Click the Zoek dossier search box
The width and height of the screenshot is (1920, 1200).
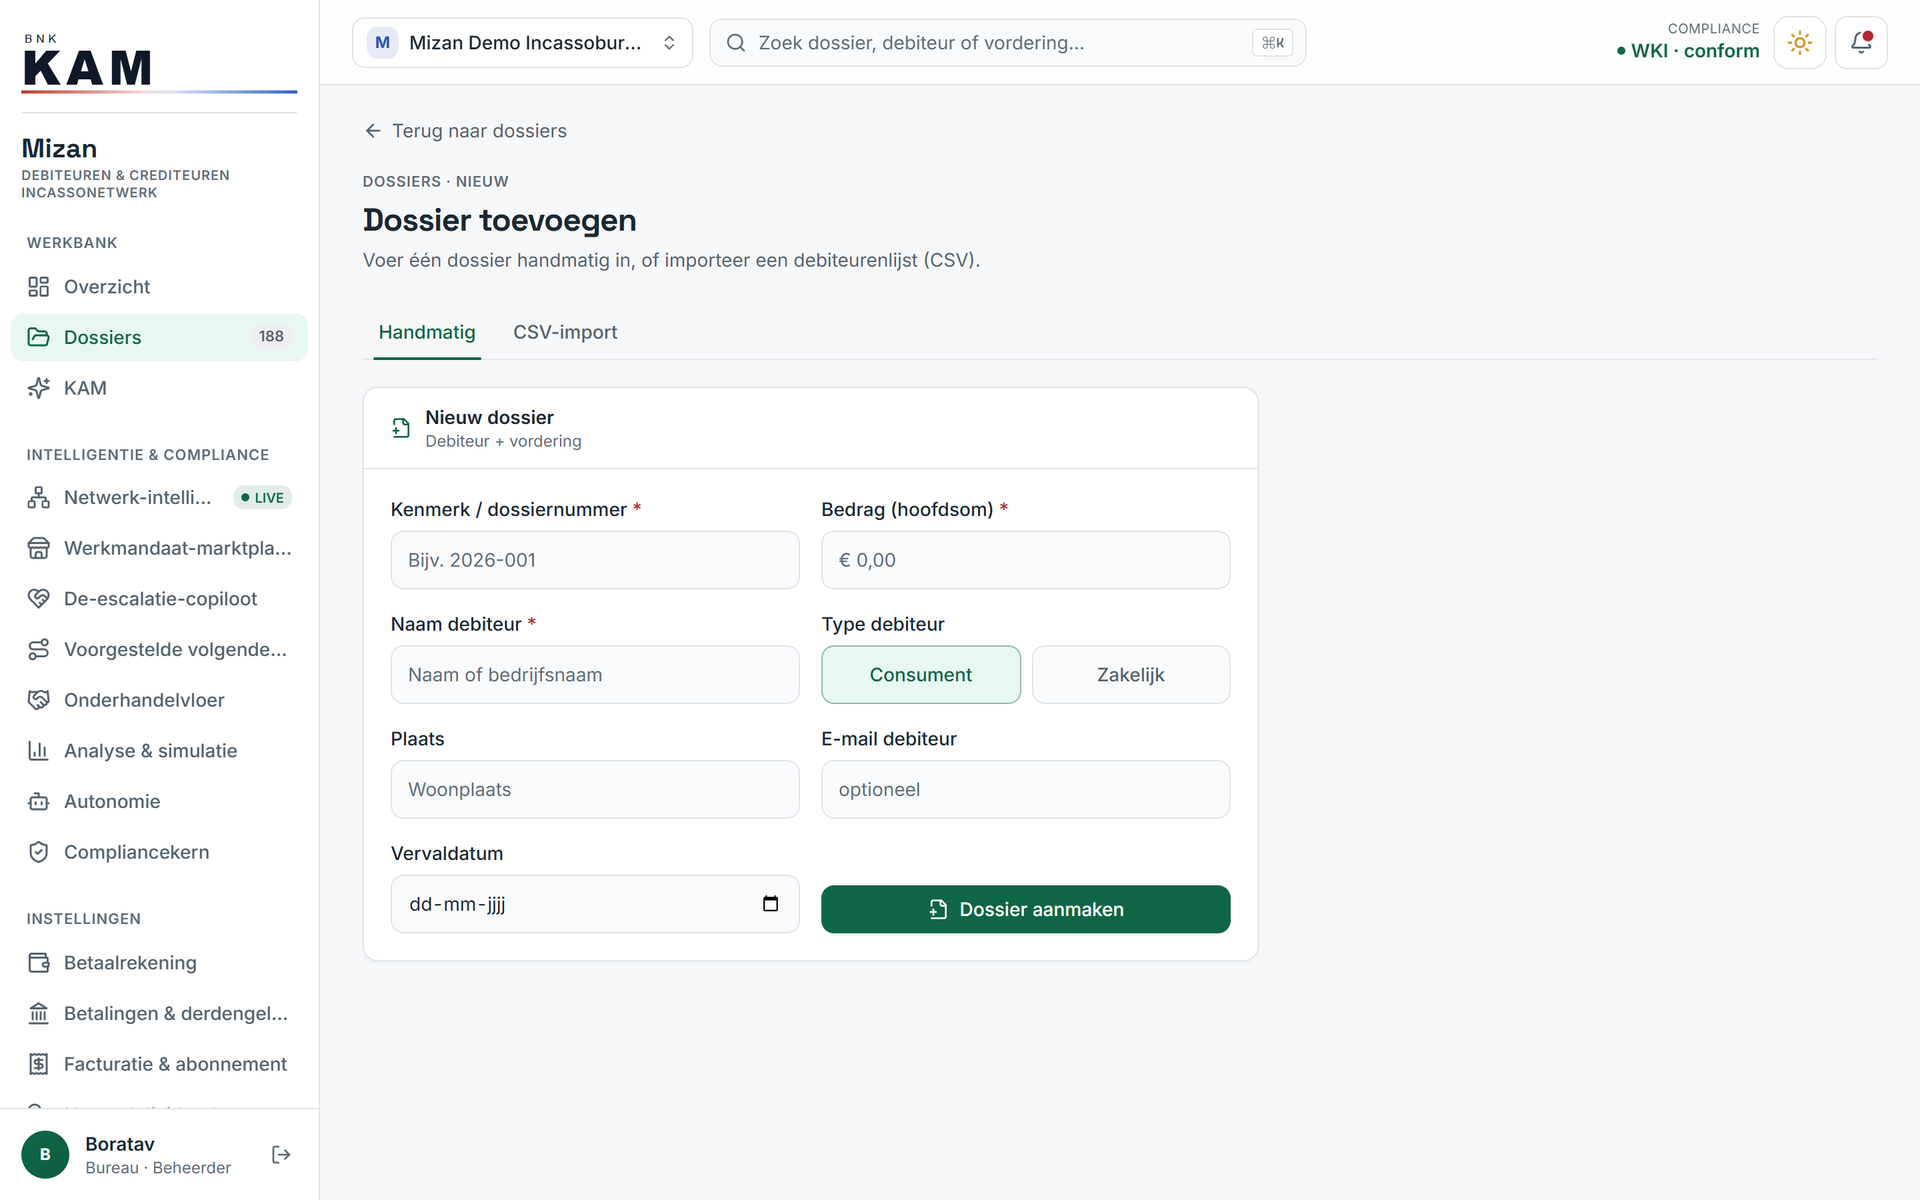[x=1008, y=43]
